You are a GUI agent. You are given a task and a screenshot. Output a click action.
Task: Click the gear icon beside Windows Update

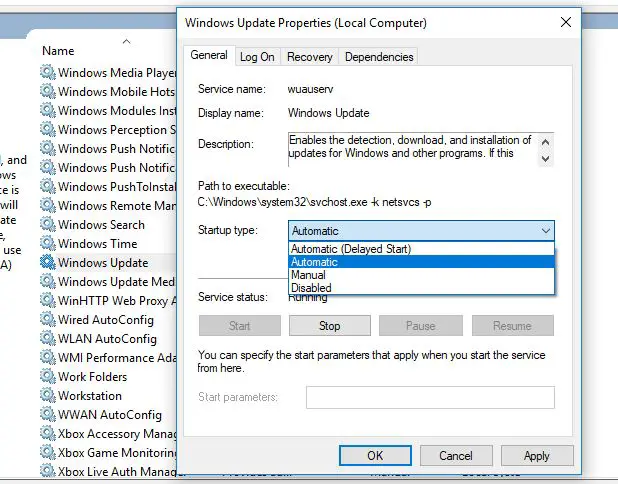click(48, 262)
